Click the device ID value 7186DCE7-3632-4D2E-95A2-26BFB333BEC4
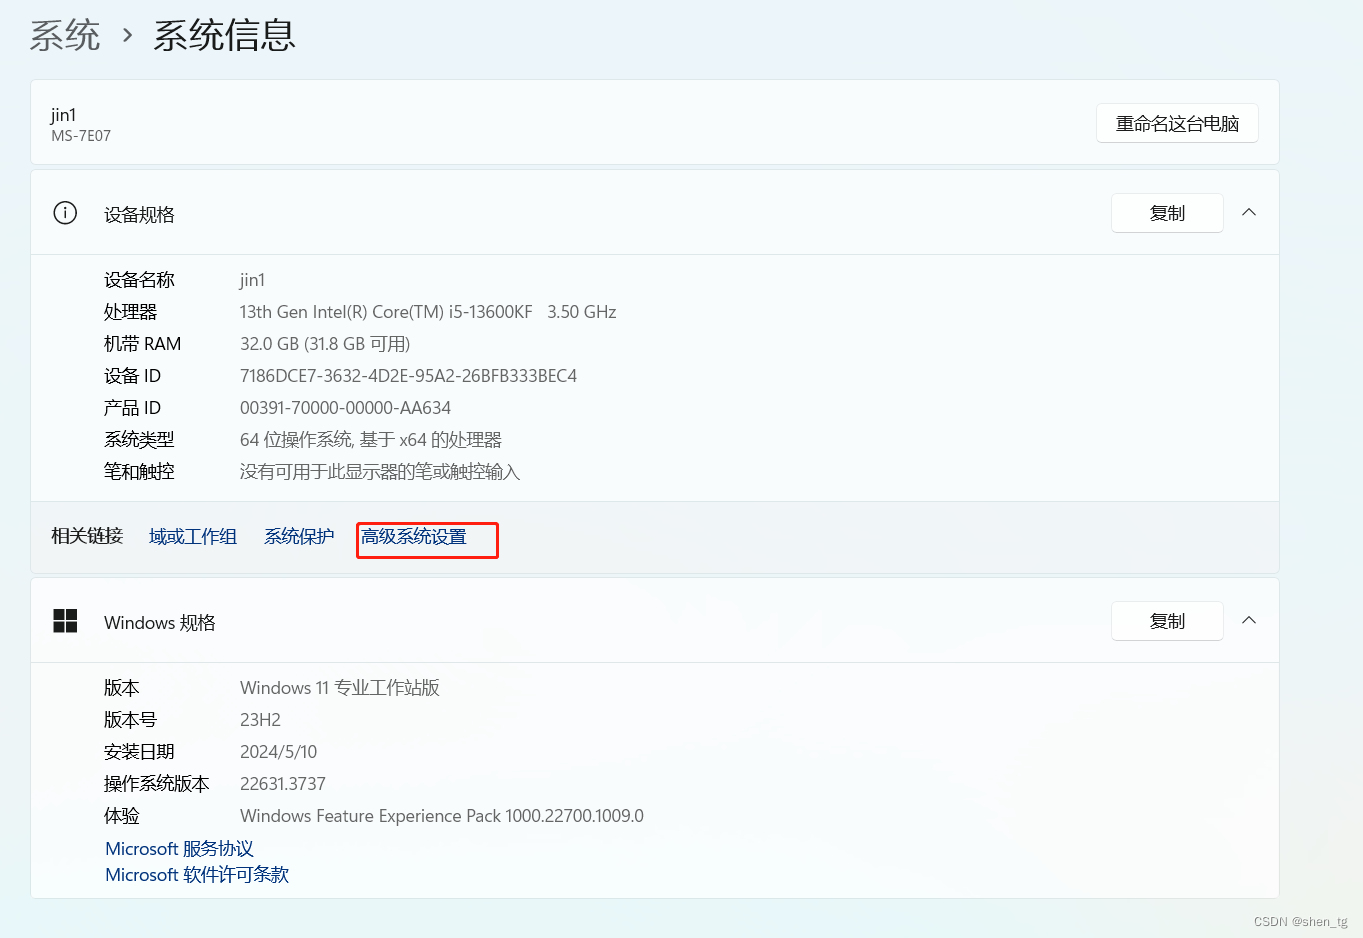1363x938 pixels. [409, 376]
